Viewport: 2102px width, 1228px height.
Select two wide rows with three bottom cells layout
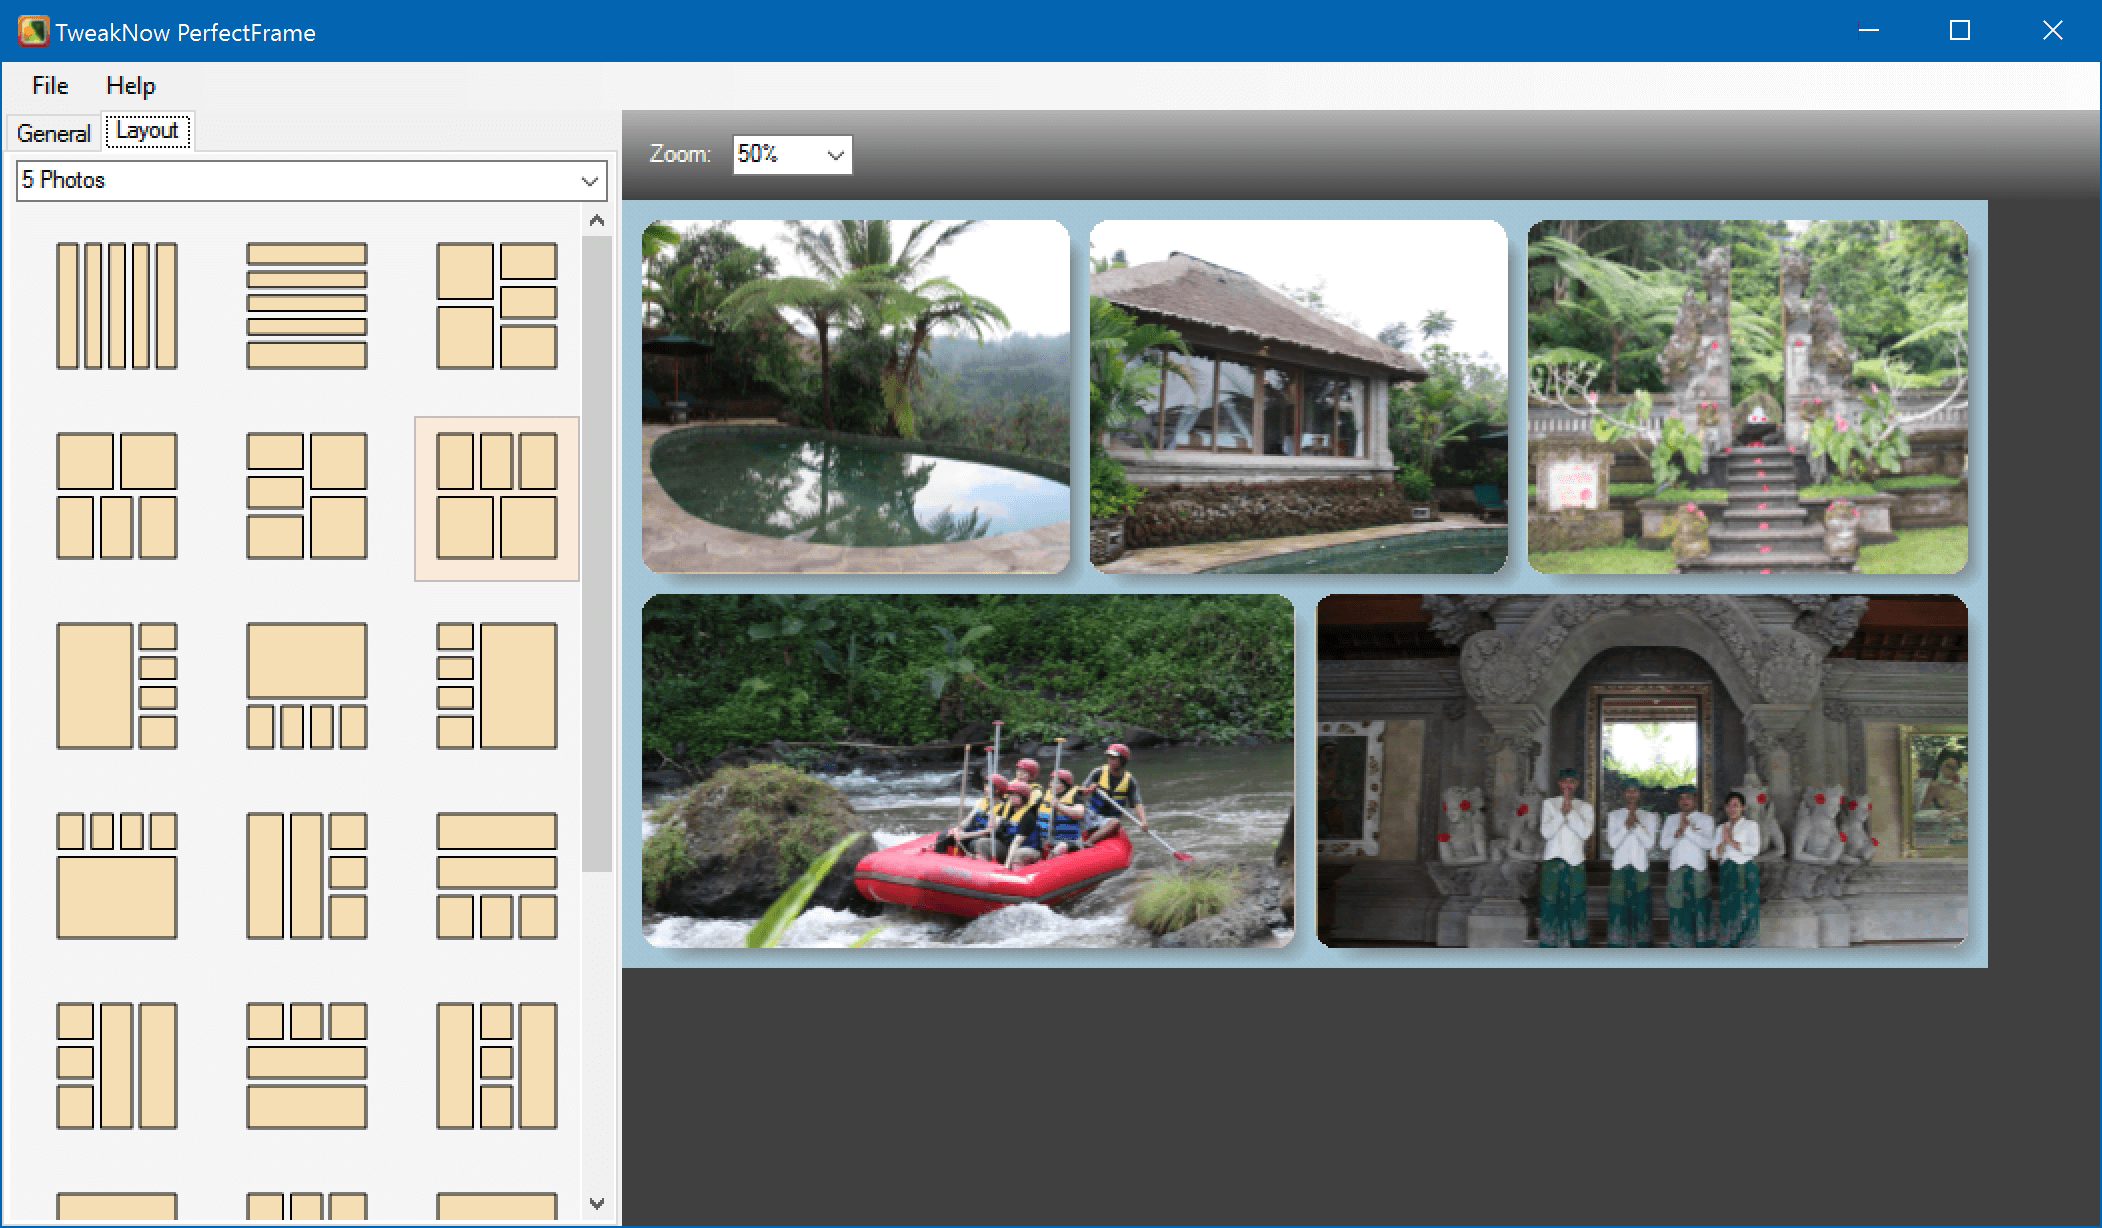497,876
